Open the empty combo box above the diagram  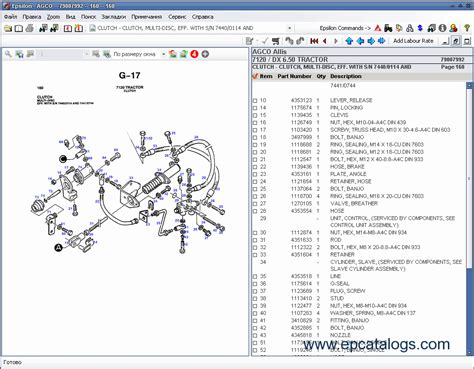coord(63,54)
